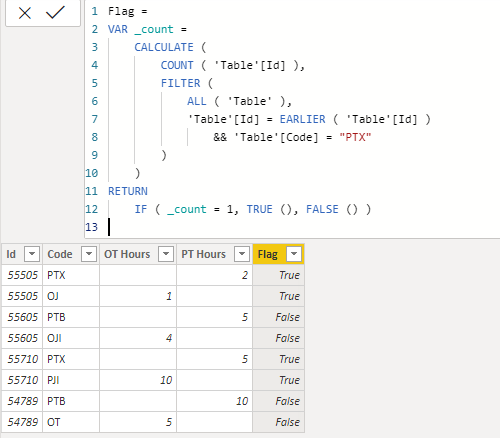
Task: Select the cell with code OJI
Action: (71, 338)
